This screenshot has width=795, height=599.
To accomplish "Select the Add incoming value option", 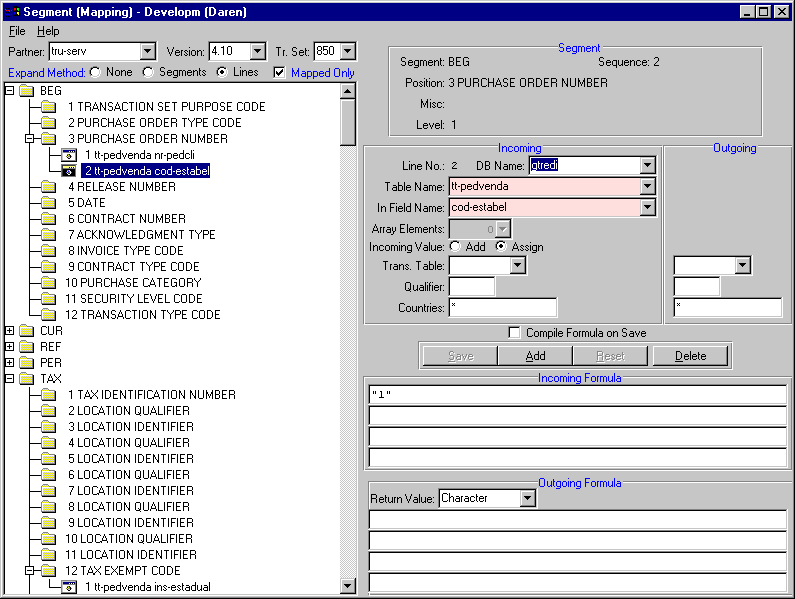I will pyautogui.click(x=456, y=247).
